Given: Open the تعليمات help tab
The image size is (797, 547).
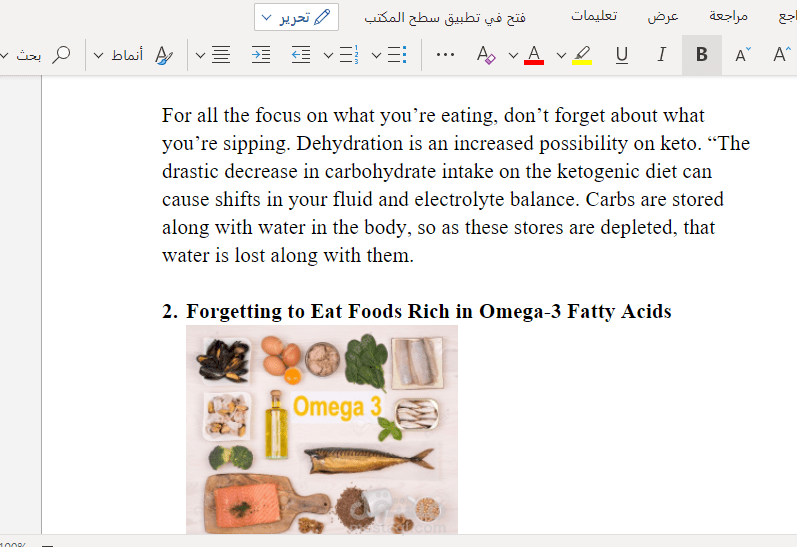Looking at the screenshot, I should pyautogui.click(x=594, y=16).
